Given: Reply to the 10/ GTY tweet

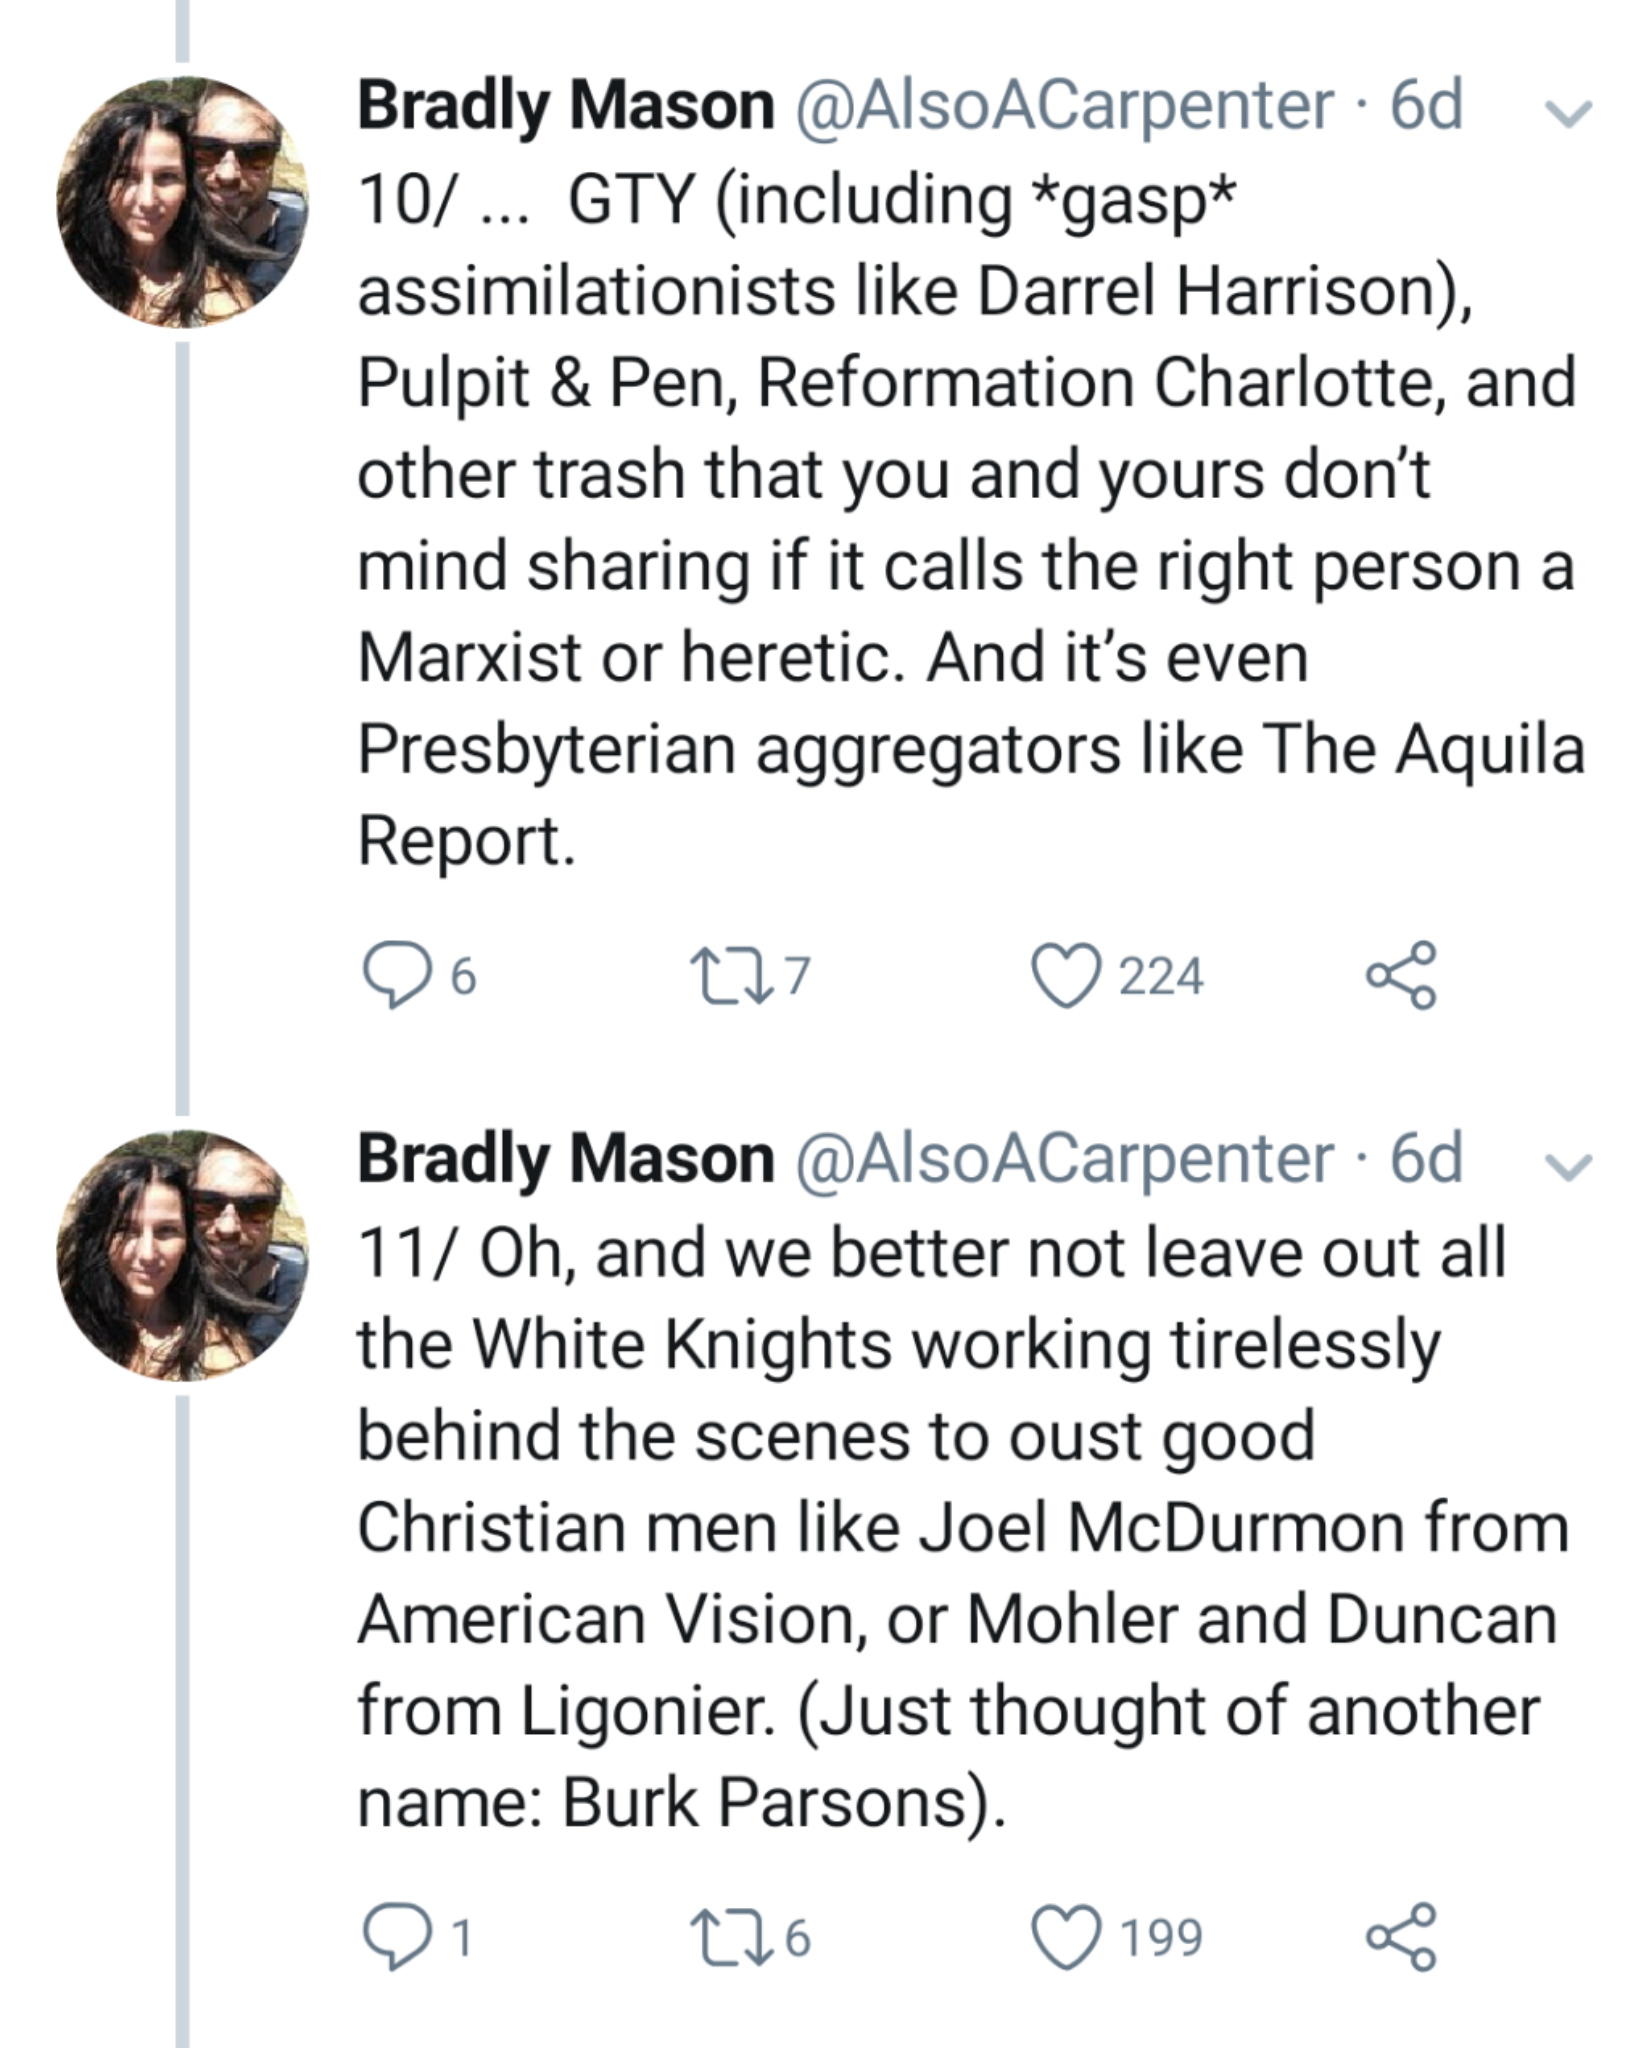Looking at the screenshot, I should [392, 976].
